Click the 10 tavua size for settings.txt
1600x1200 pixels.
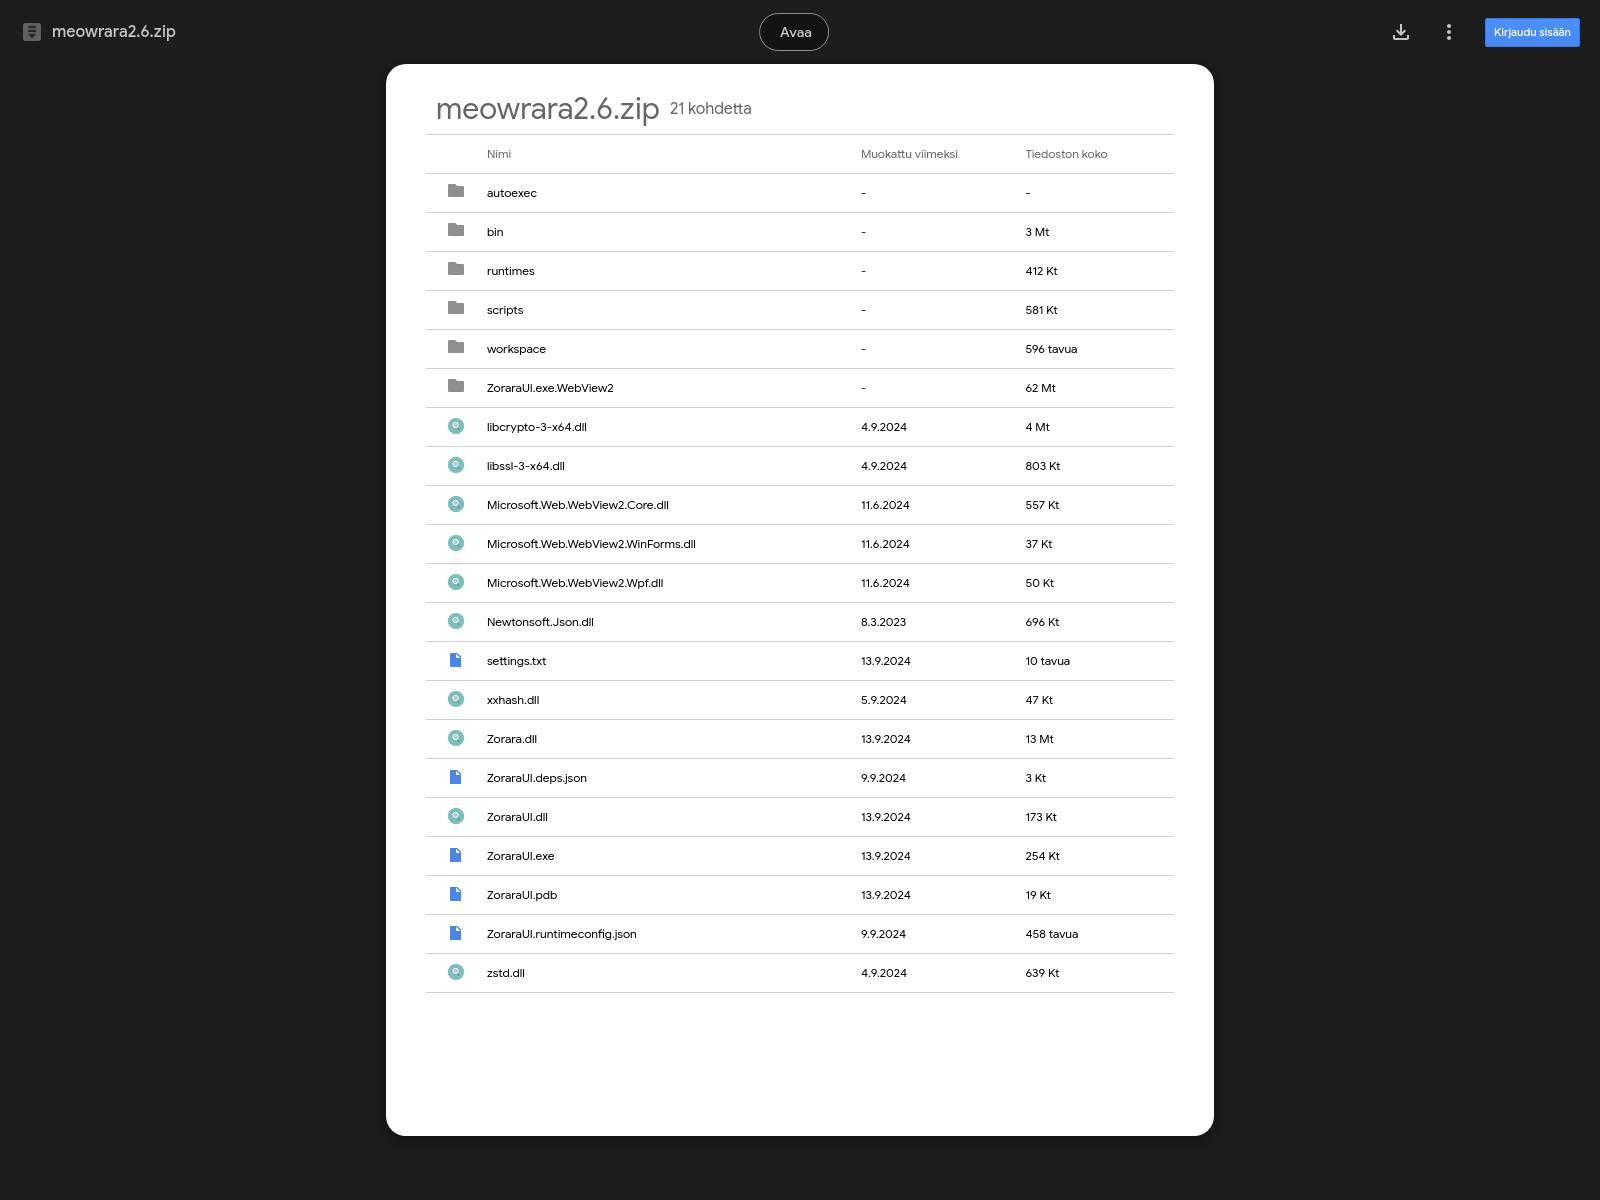[x=1047, y=661]
